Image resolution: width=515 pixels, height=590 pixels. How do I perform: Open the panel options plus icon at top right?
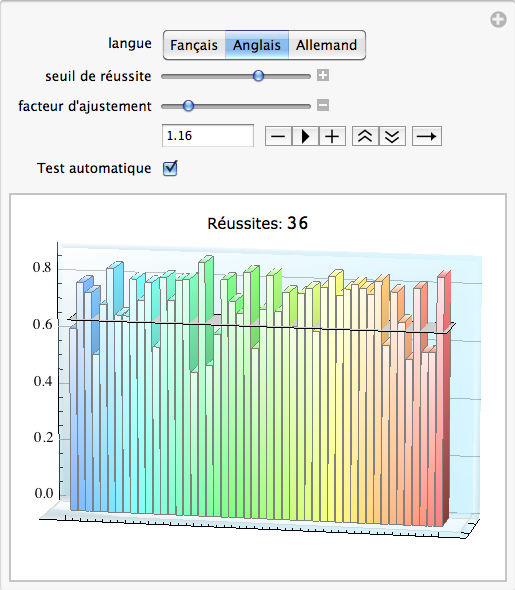point(498,20)
